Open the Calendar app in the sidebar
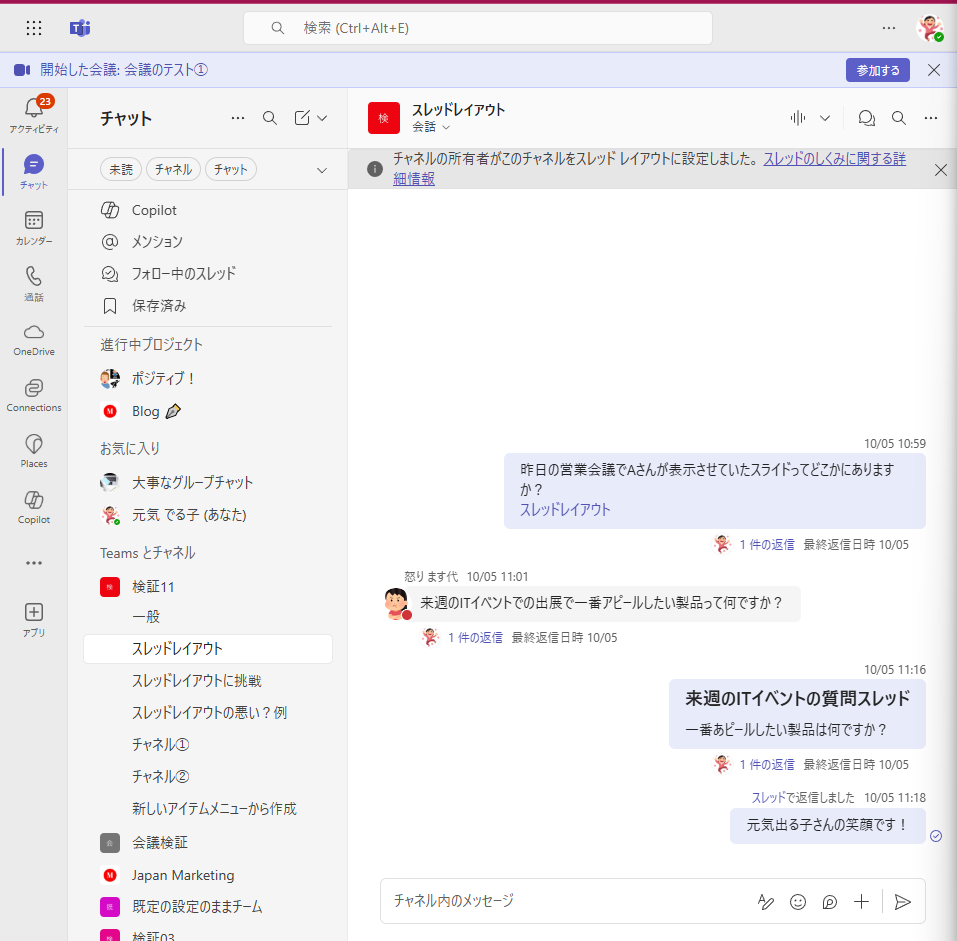Viewport: 957px width, 941px height. 33,227
